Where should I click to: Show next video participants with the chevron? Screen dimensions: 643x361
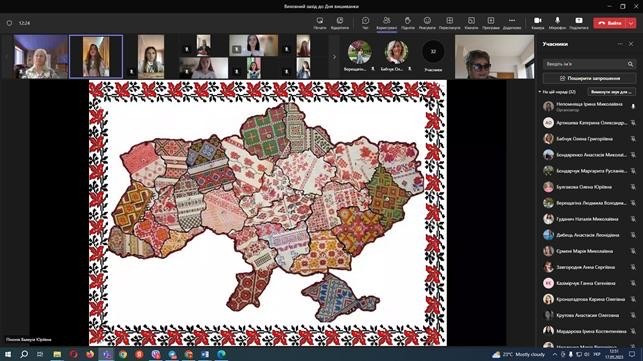point(334,57)
